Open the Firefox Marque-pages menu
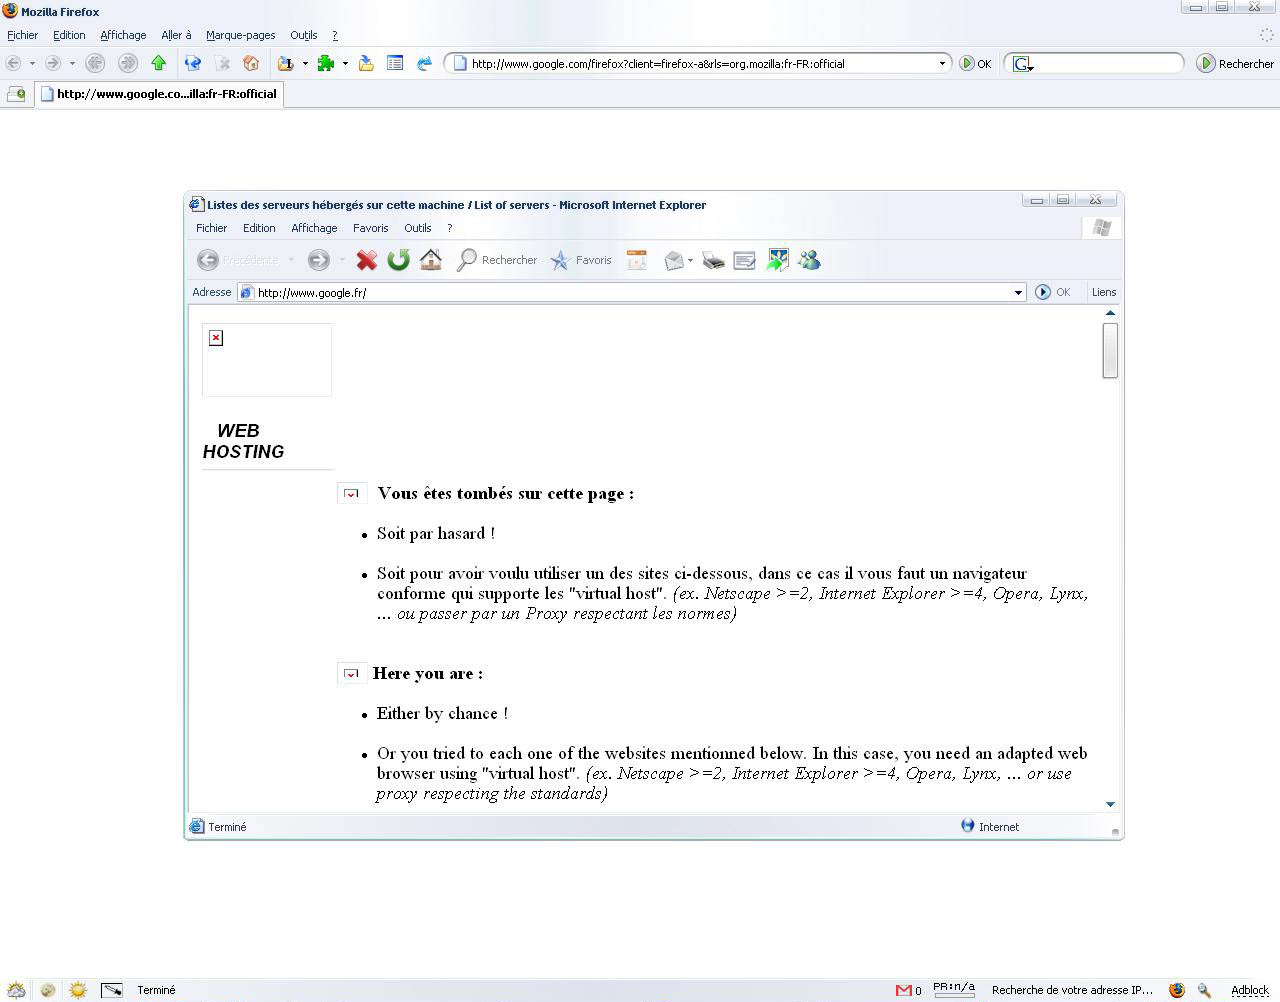Screen dimensions: 1280x1002 click(x=240, y=35)
